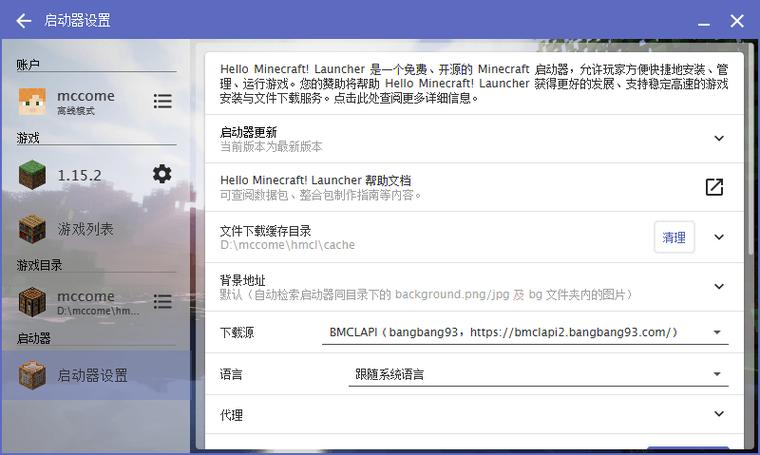The height and width of the screenshot is (455, 760).
Task: Select 游戏列表 in the sidebar
Action: pyautogui.click(x=85, y=229)
